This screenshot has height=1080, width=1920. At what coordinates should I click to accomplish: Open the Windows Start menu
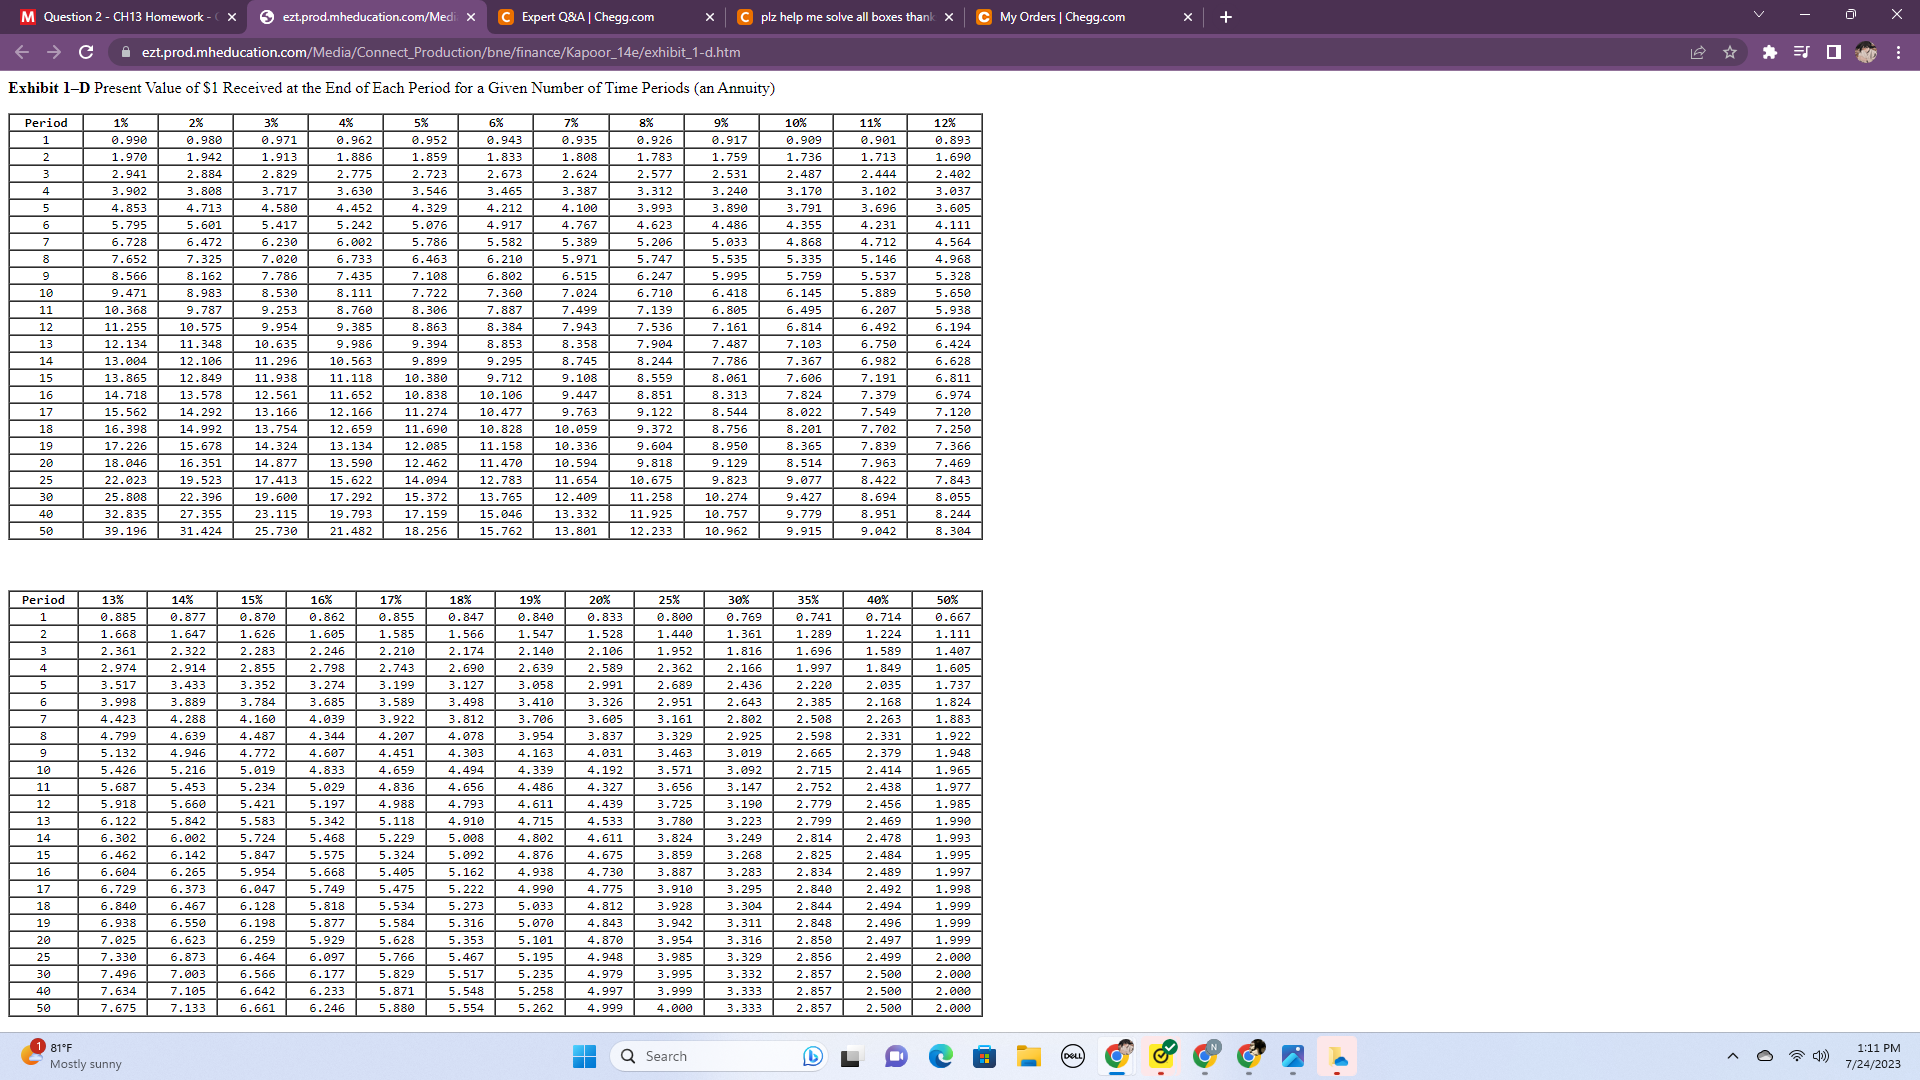coord(584,1056)
